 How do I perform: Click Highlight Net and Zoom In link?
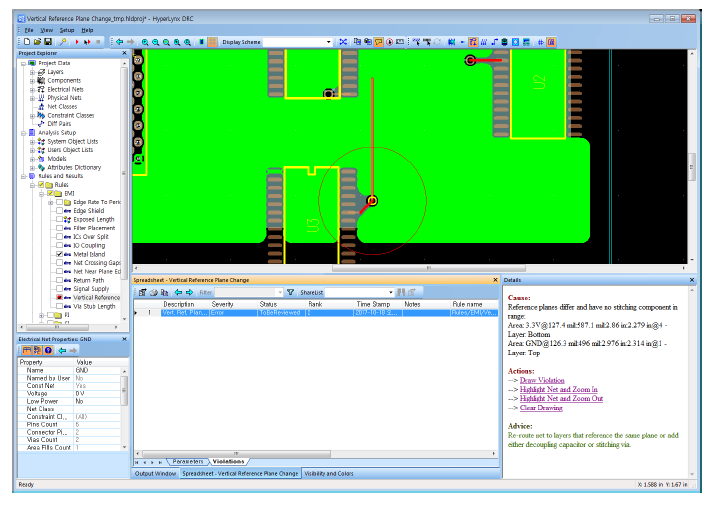coord(557,389)
